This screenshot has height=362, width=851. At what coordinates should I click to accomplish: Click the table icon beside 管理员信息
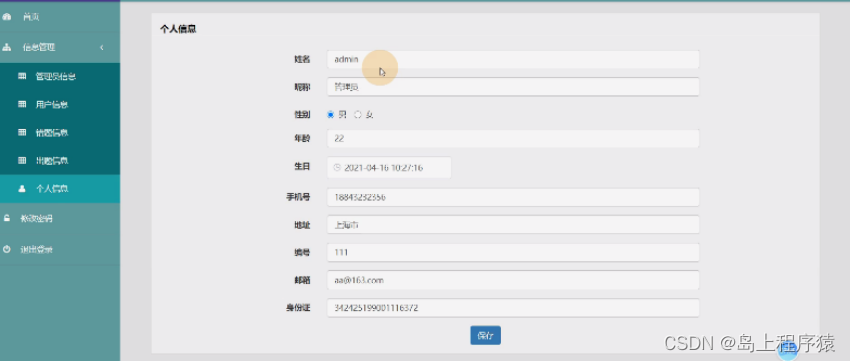(x=22, y=76)
